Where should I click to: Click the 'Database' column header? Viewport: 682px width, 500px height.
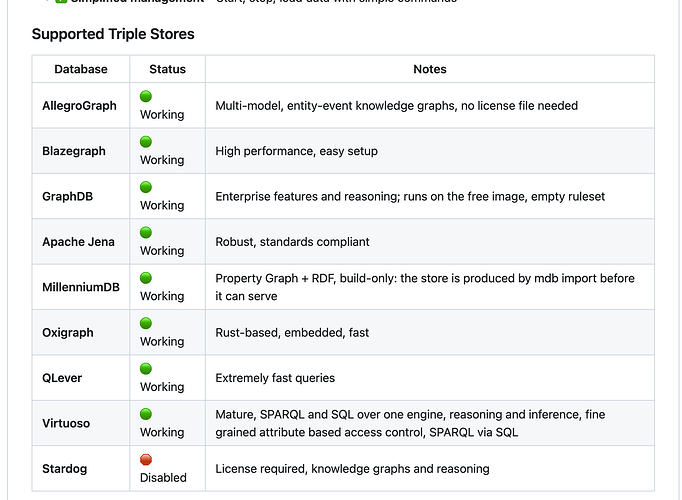[x=81, y=69]
